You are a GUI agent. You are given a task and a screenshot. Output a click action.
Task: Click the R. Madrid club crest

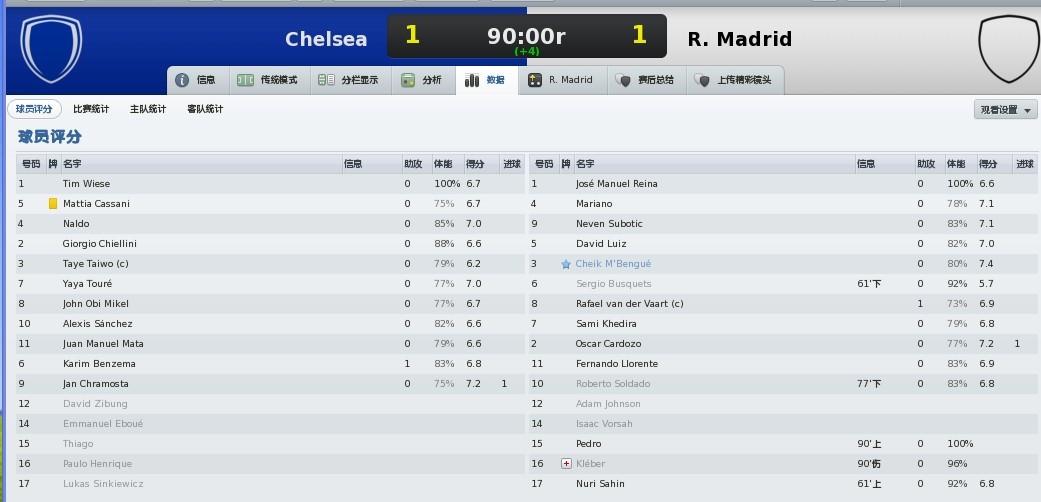point(1008,48)
